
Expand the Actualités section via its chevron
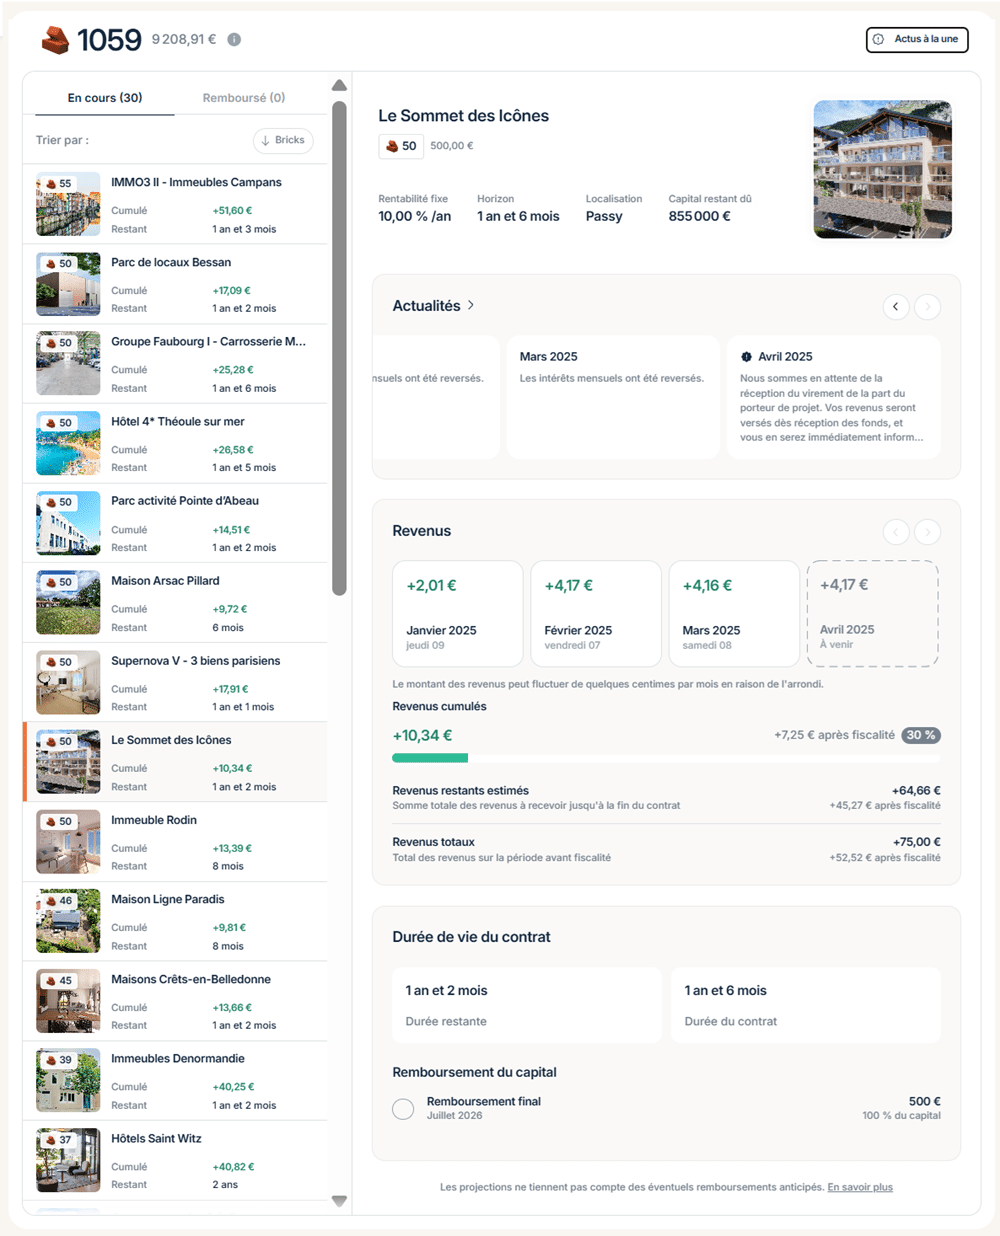click(469, 306)
